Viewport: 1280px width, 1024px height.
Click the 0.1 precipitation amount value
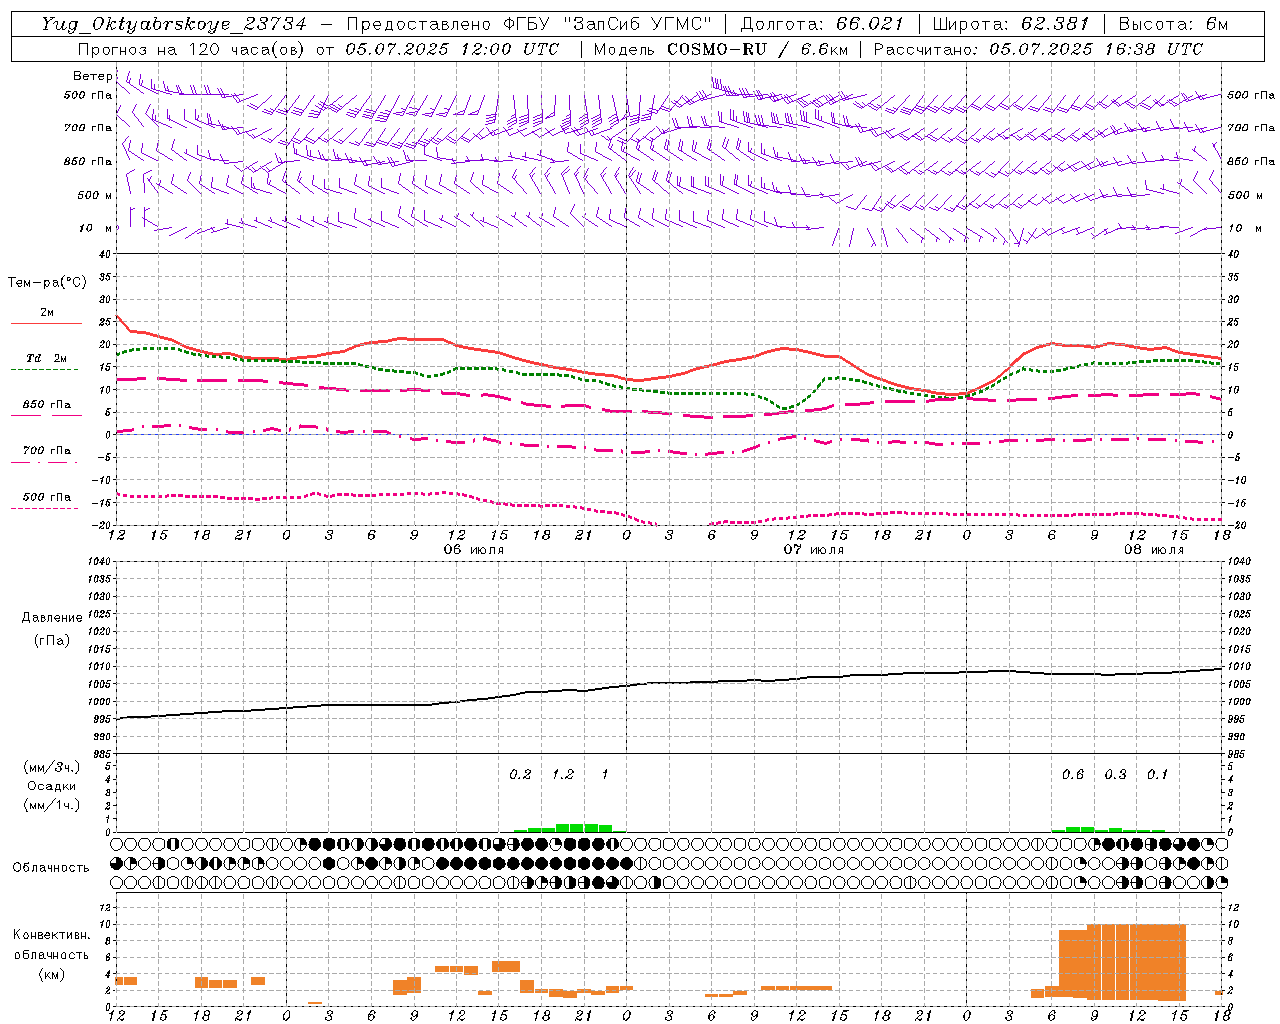click(1157, 775)
